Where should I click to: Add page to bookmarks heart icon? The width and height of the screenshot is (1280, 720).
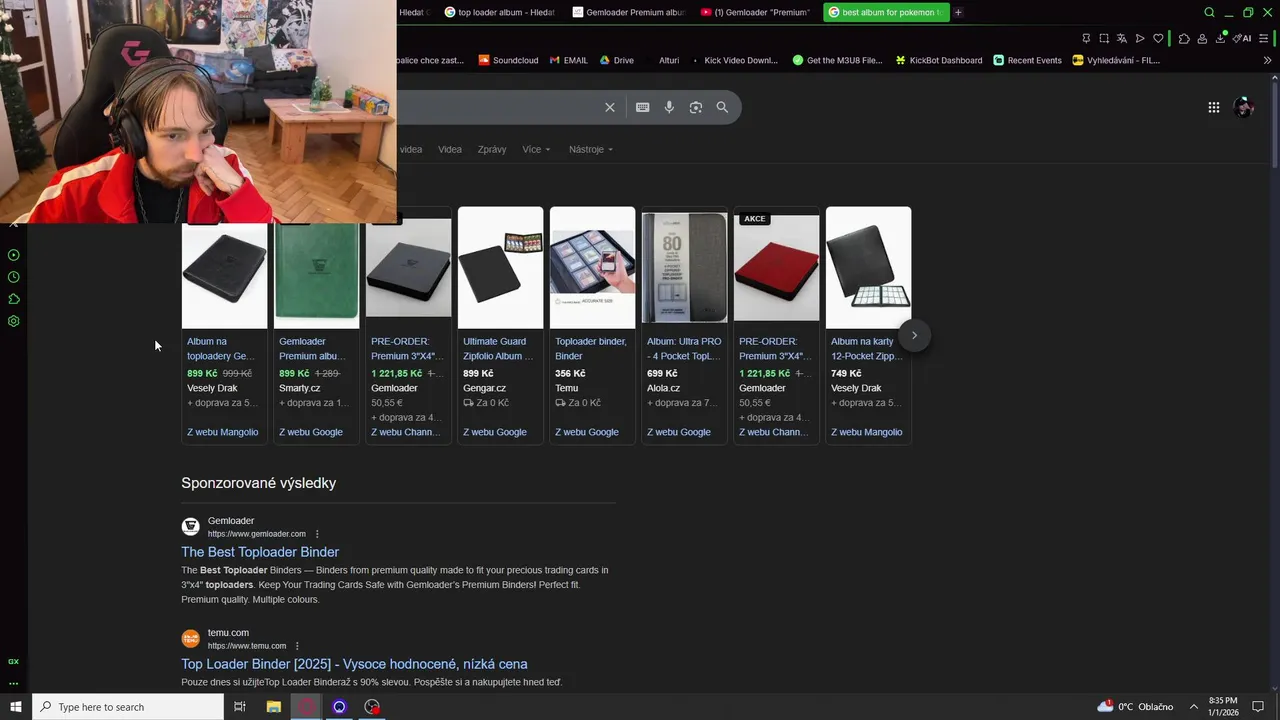1158,38
